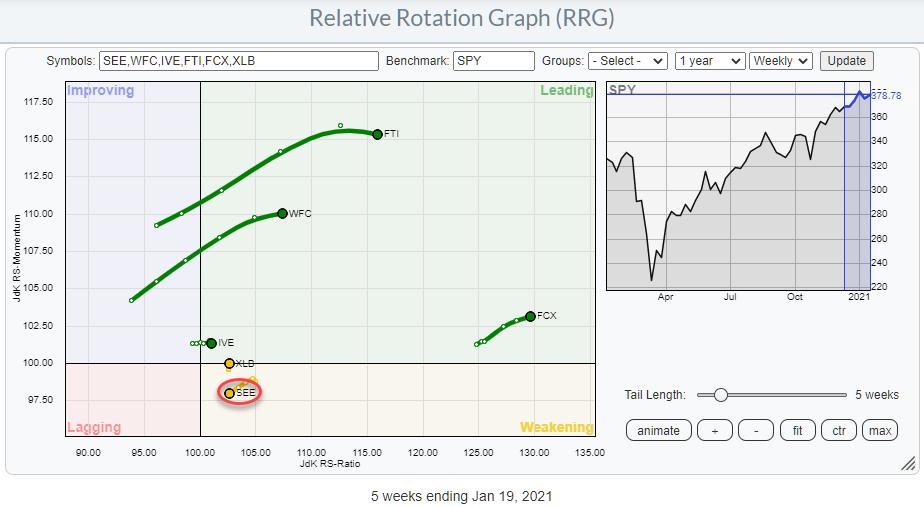Click the Symbols input field
This screenshot has width=924, height=507.
pos(239,61)
